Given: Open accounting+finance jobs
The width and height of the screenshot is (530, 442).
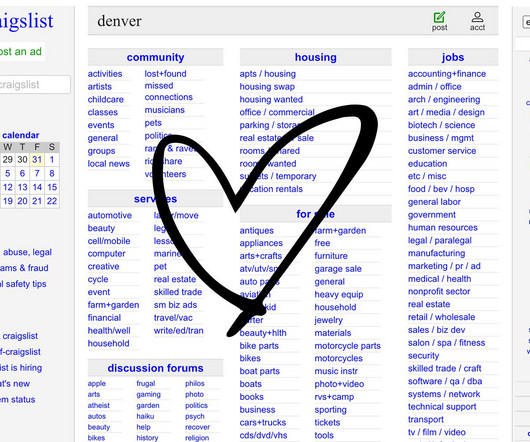Looking at the screenshot, I should [x=447, y=74].
